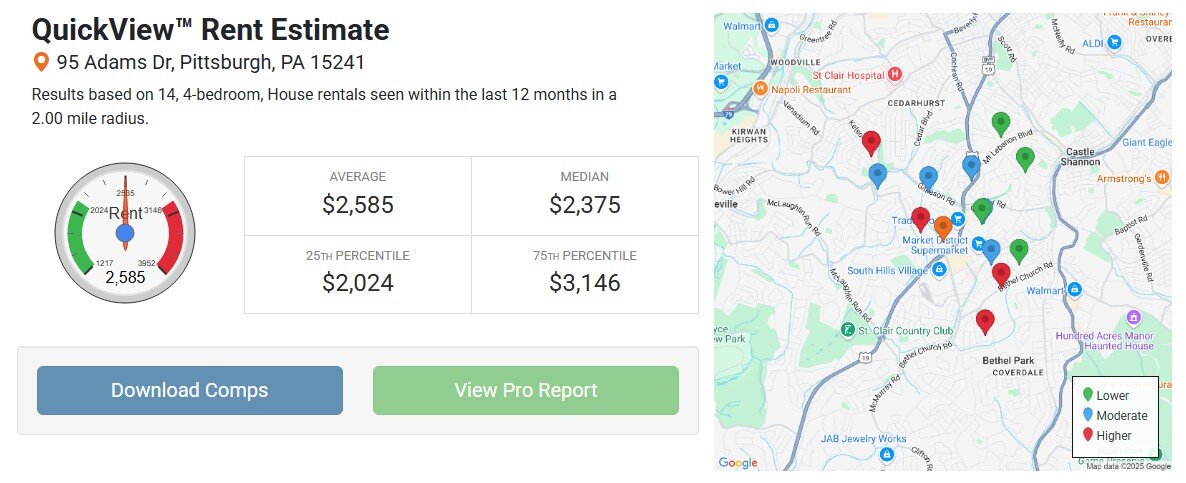Open the View Pro Report button
This screenshot has width=1186, height=483.
(x=526, y=391)
